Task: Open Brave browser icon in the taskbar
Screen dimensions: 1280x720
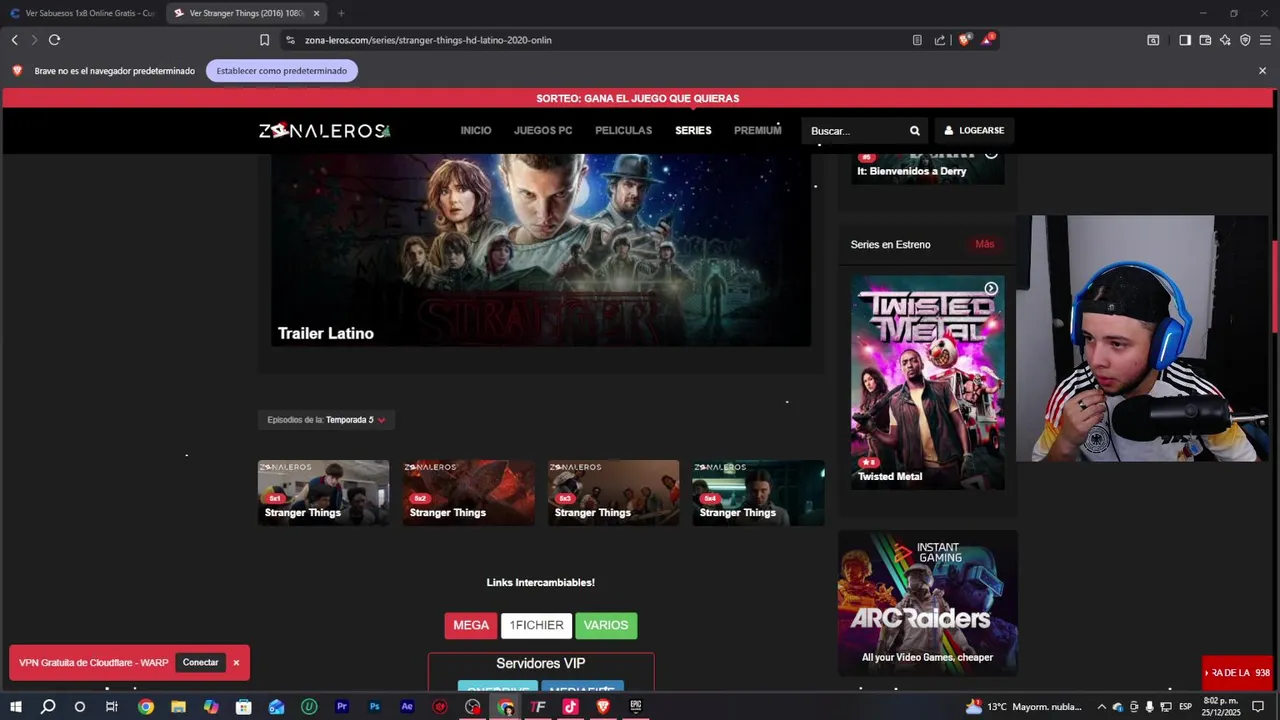Action: [603, 707]
